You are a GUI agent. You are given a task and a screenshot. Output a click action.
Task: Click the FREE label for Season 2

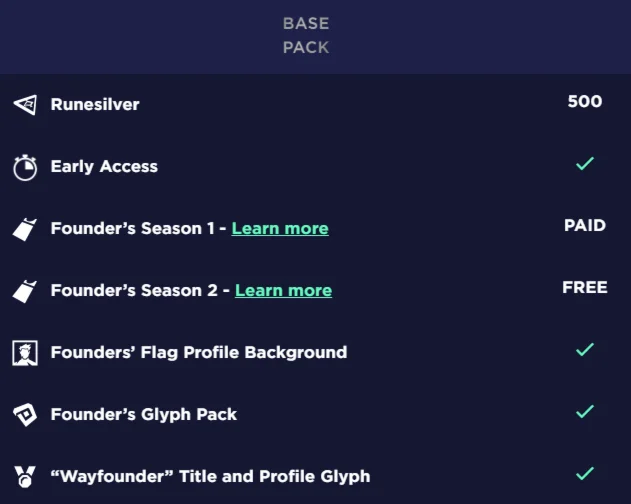point(585,288)
